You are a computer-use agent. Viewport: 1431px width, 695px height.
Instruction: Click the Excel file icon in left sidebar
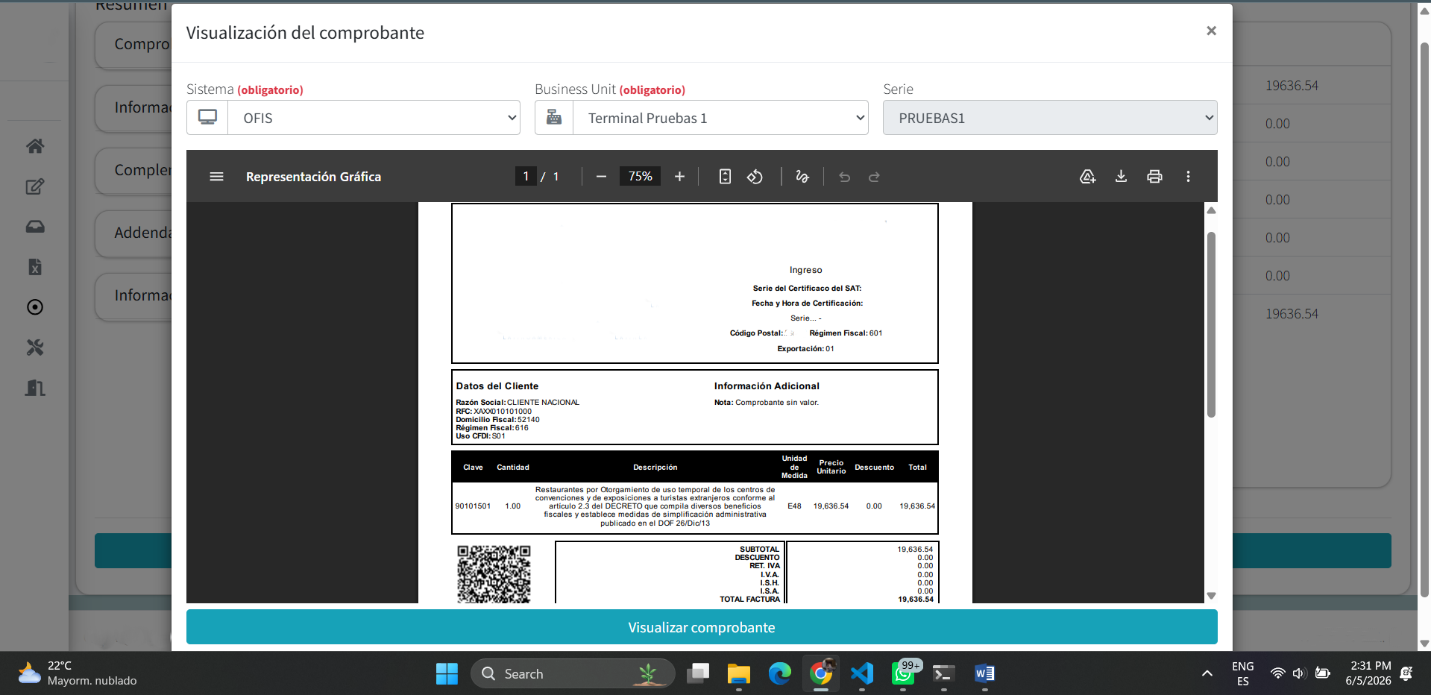tap(35, 267)
